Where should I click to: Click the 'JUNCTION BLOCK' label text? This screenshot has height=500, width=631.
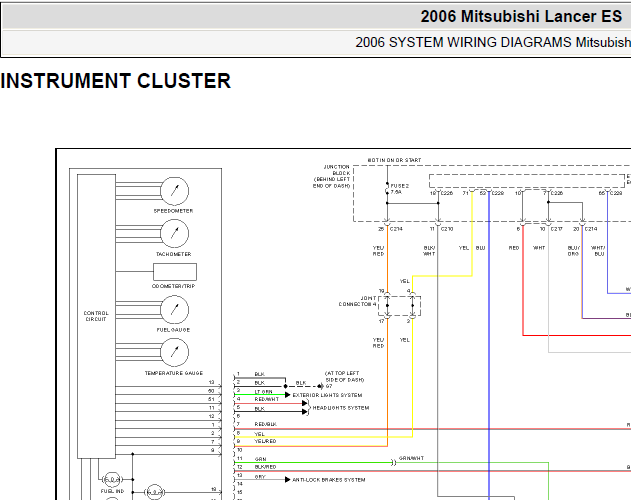(337, 170)
